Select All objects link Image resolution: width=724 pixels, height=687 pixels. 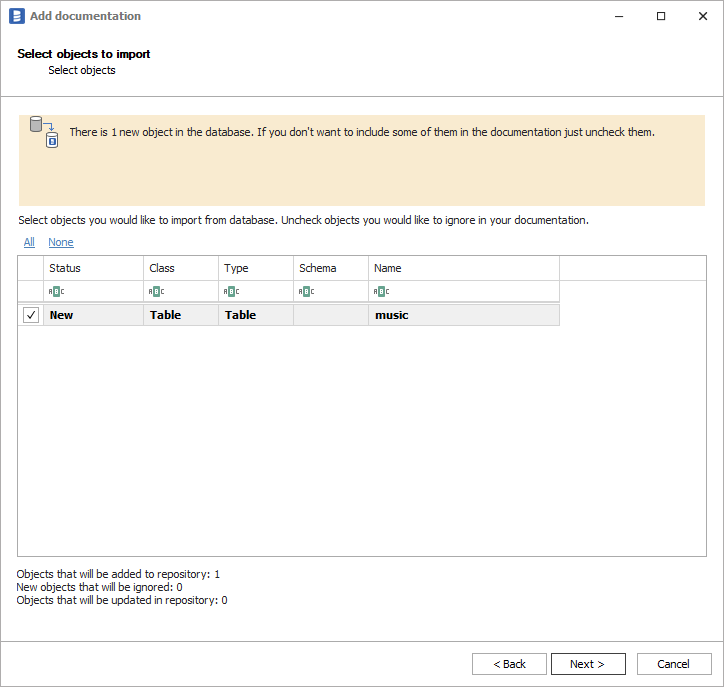click(29, 242)
